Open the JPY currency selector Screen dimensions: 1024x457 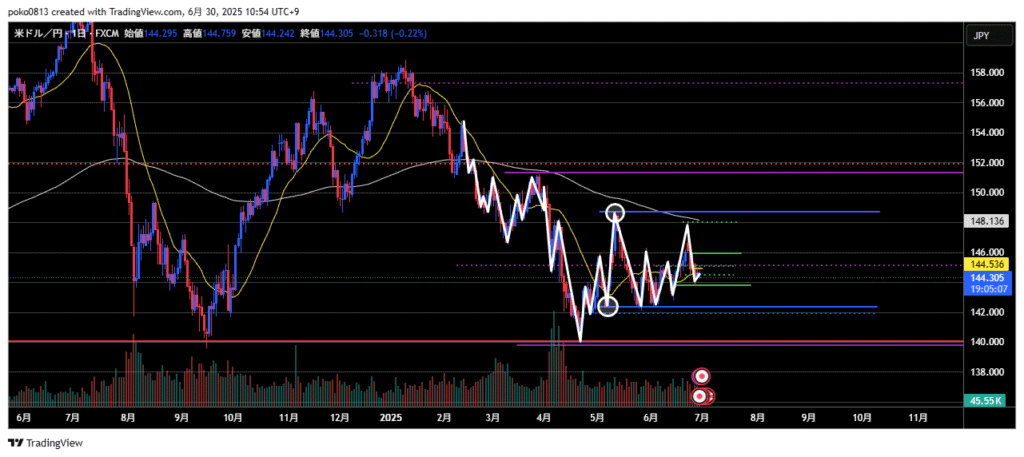[x=982, y=36]
